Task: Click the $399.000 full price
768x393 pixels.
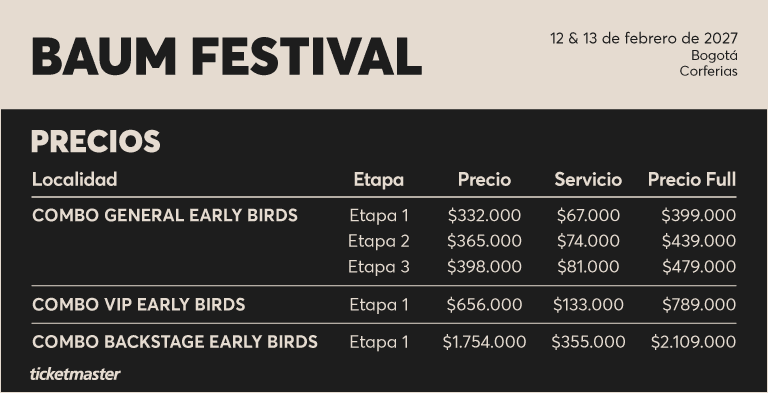Action: (x=698, y=216)
